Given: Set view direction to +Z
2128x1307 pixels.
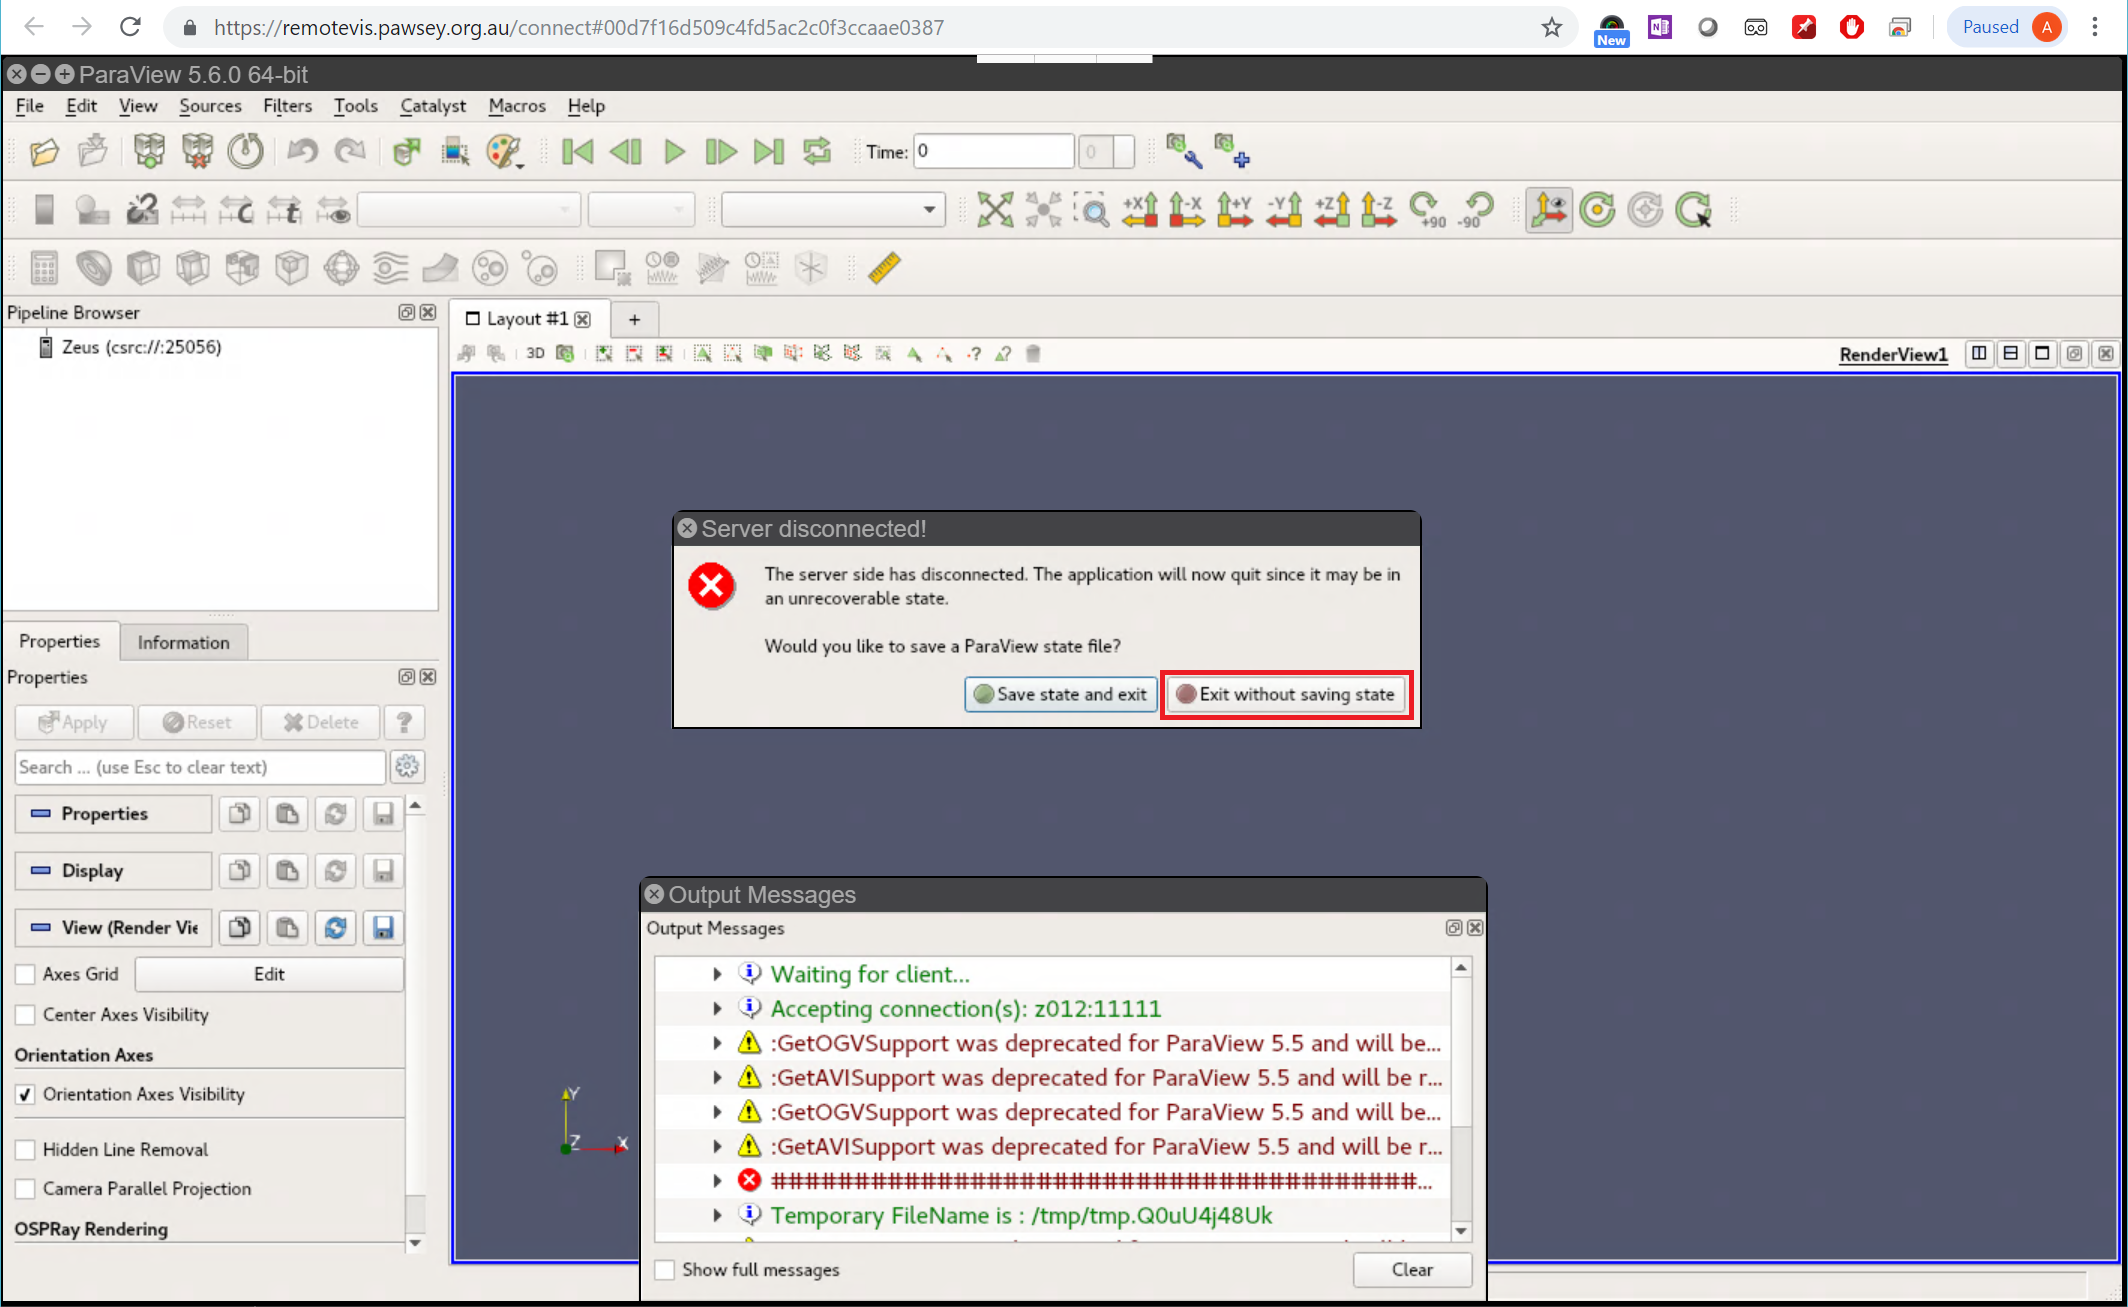Looking at the screenshot, I should click(x=1332, y=210).
